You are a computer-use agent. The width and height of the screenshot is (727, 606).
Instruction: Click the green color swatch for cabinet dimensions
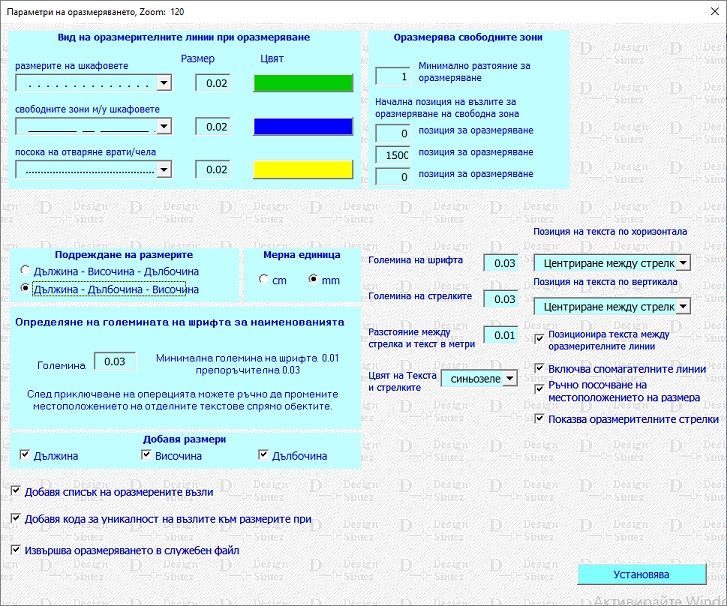coord(303,83)
